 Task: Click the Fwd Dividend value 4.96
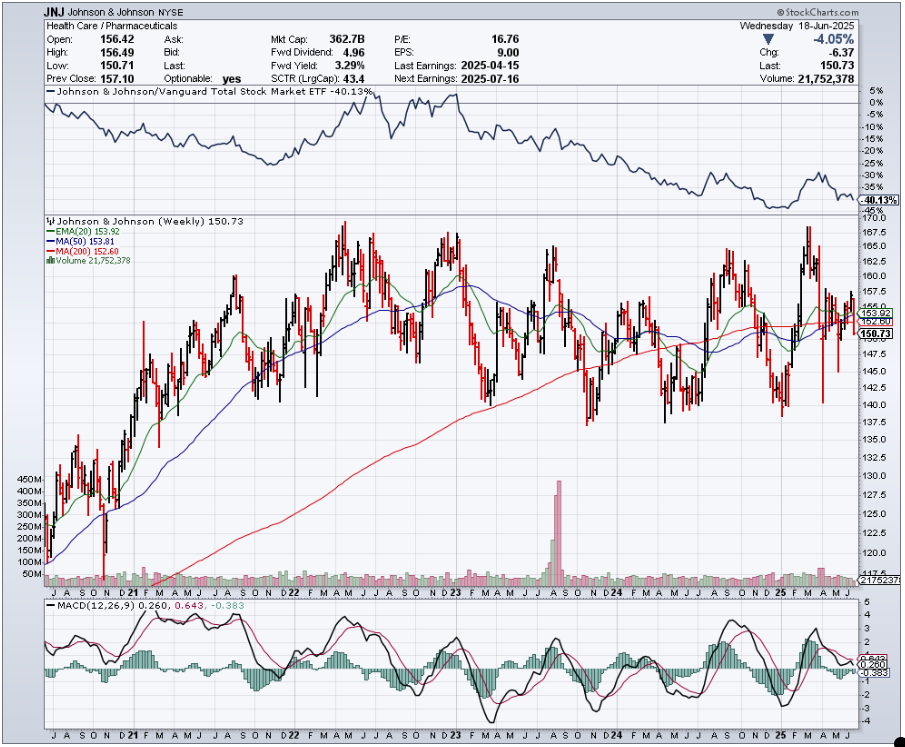354,53
